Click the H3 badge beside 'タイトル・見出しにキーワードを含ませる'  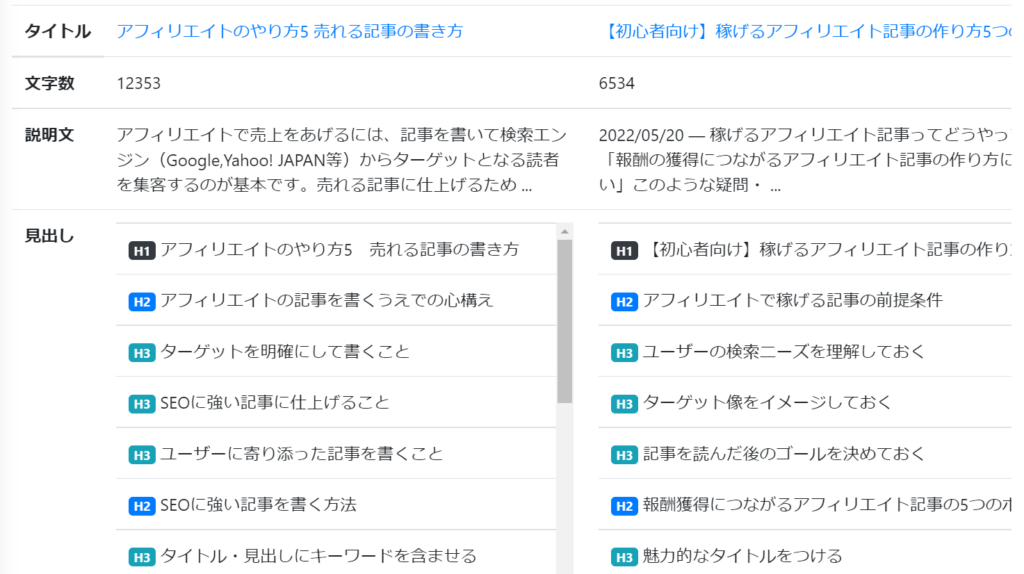[x=142, y=557]
